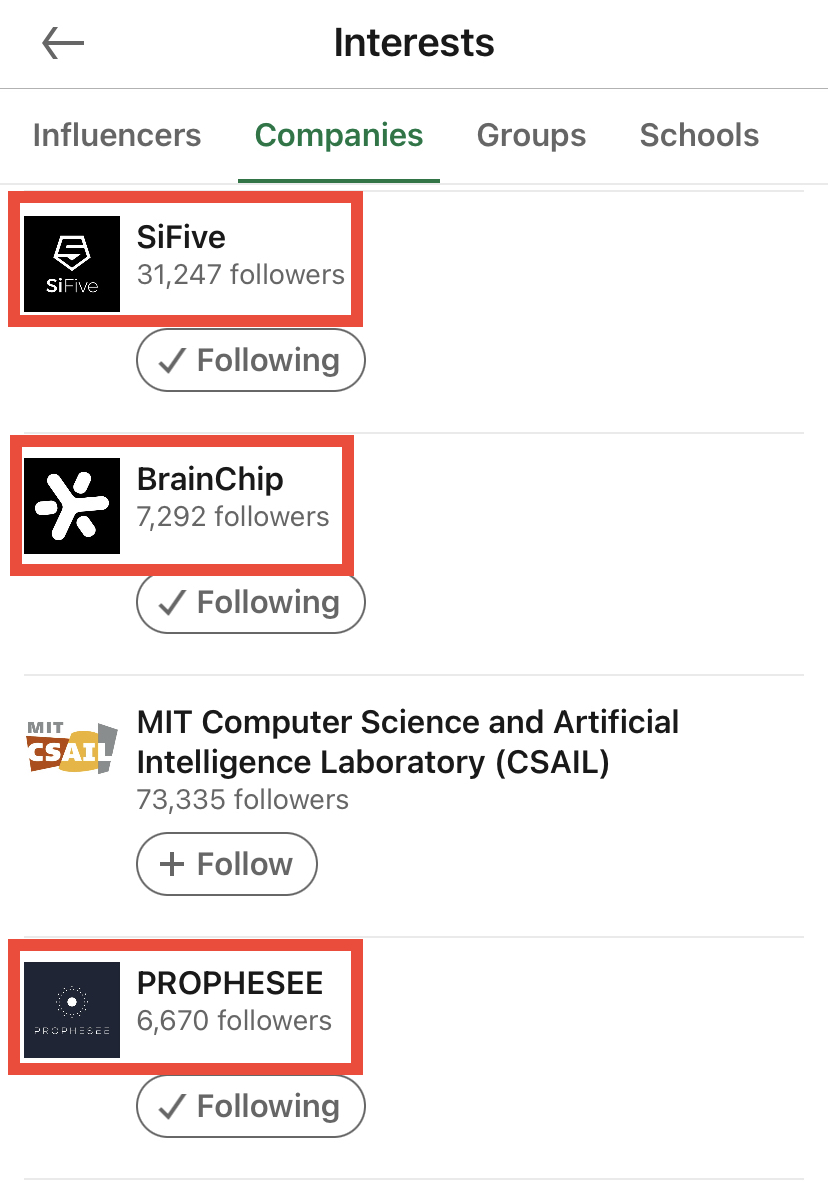Viewport: 828px width, 1182px height.
Task: Open the SiFive company logo
Action: click(x=72, y=264)
